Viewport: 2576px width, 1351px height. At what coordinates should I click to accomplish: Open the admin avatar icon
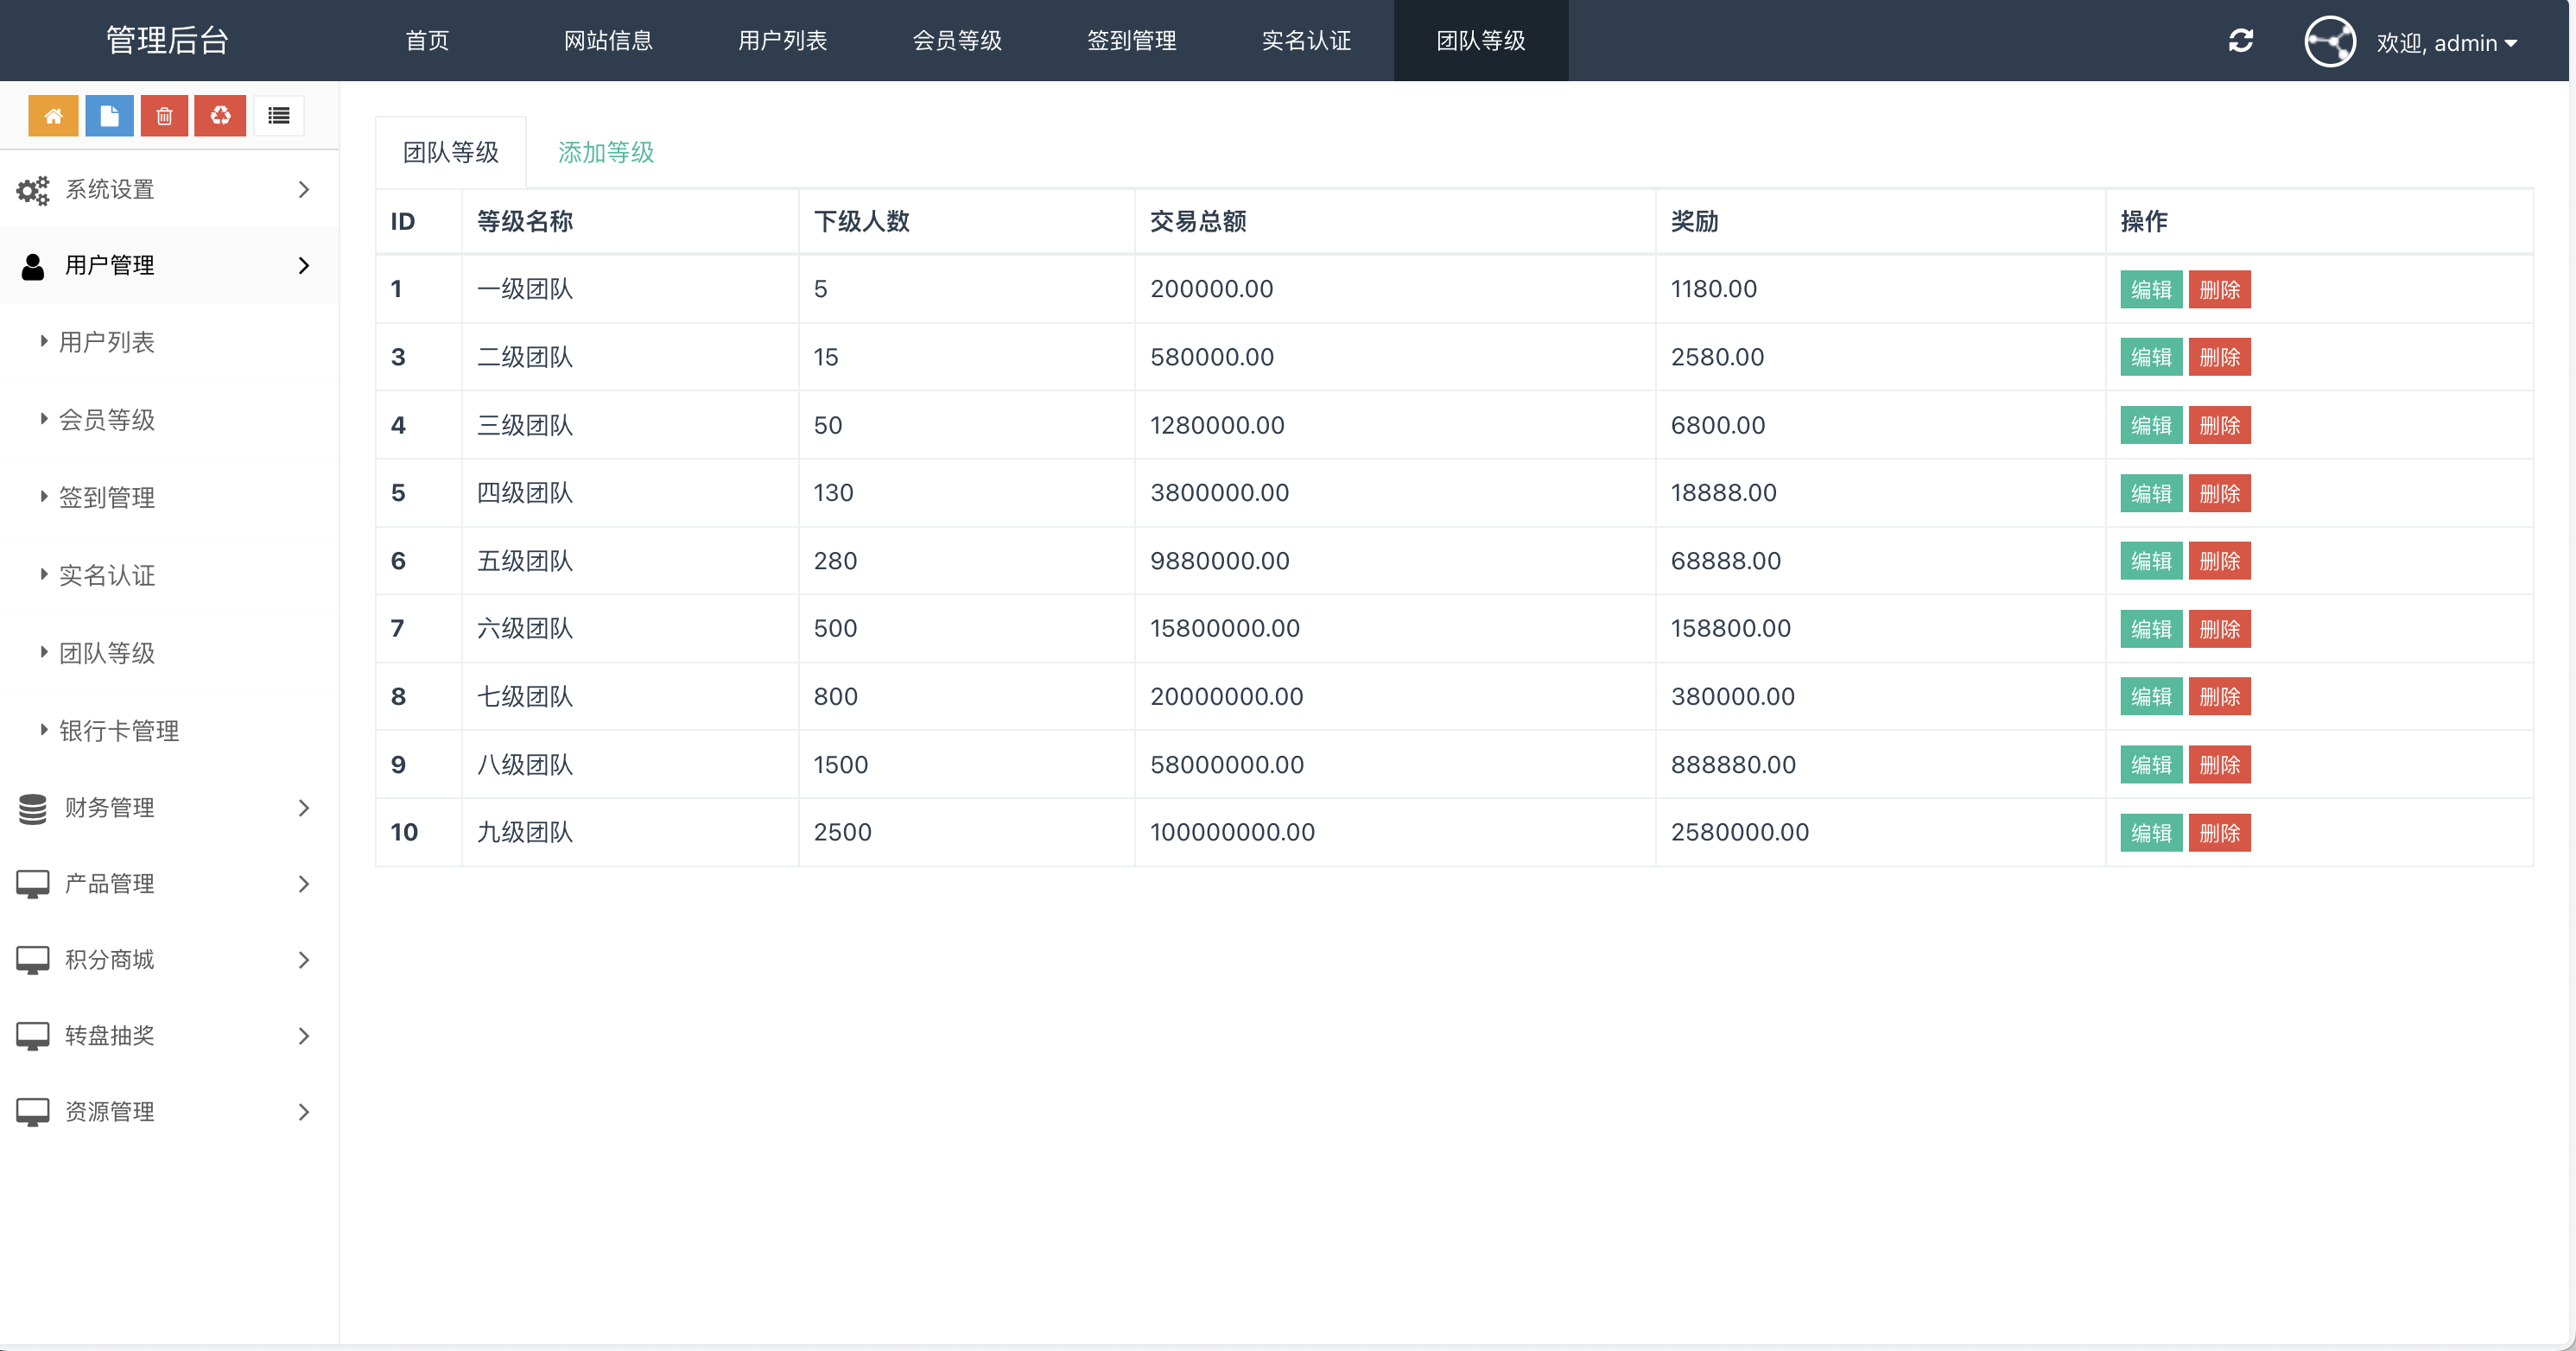pos(2331,41)
